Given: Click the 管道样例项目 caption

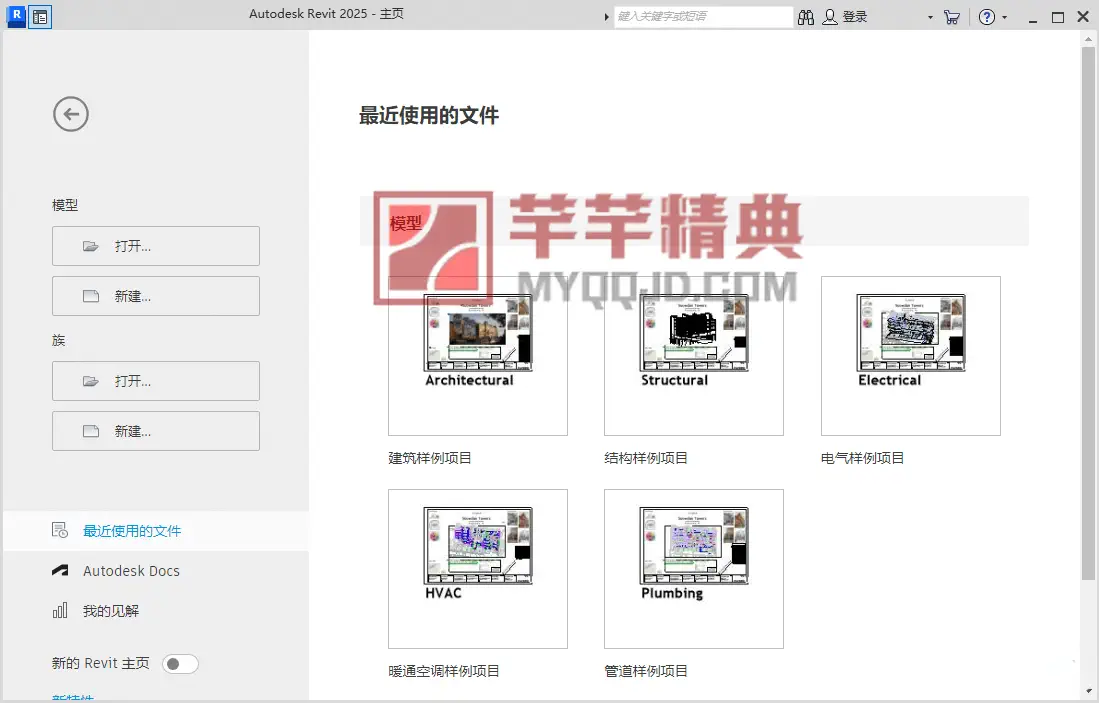Looking at the screenshot, I should [646, 671].
